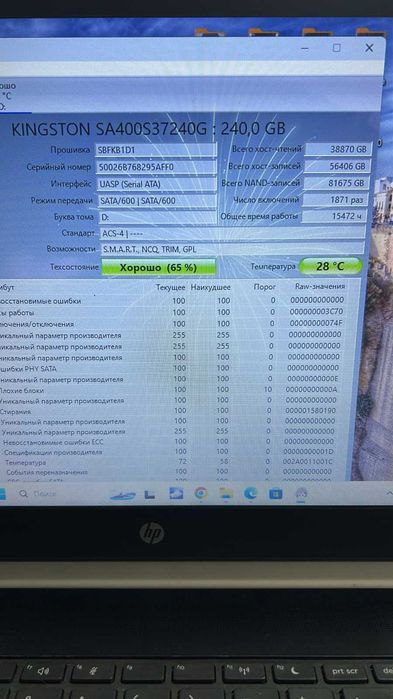Click the Техсостояние label
Image resolution: width=393 pixels, height=699 pixels.
(74, 267)
